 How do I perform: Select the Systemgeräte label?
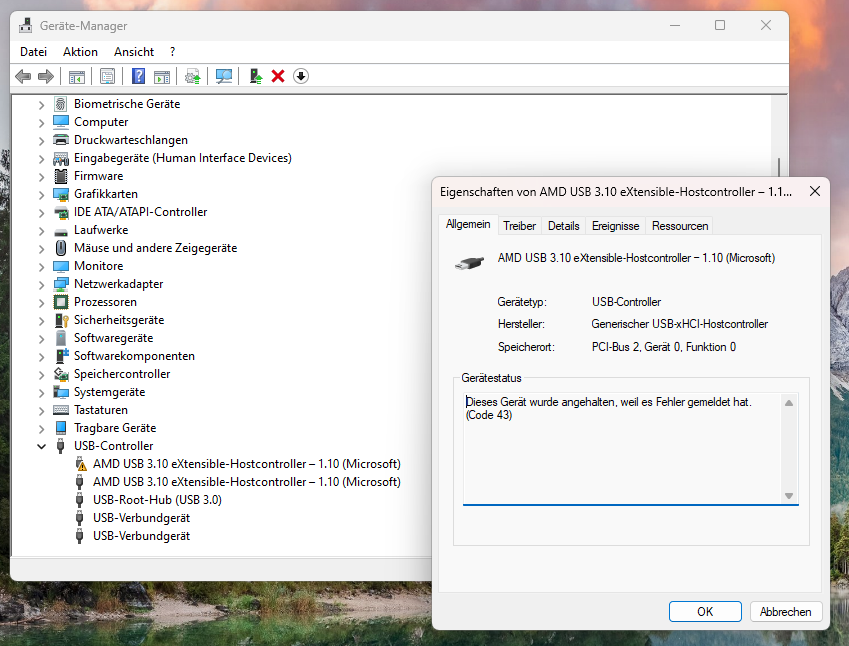tap(109, 392)
